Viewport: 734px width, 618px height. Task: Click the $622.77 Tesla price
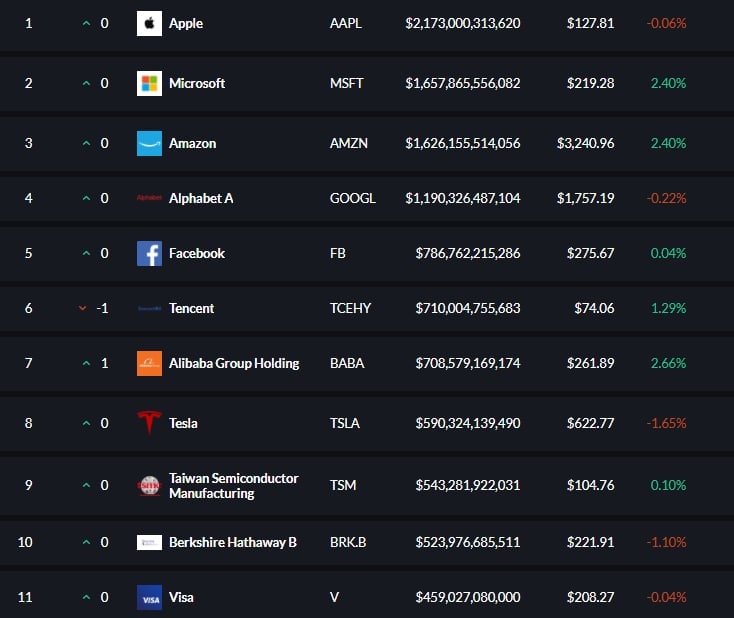coord(590,423)
